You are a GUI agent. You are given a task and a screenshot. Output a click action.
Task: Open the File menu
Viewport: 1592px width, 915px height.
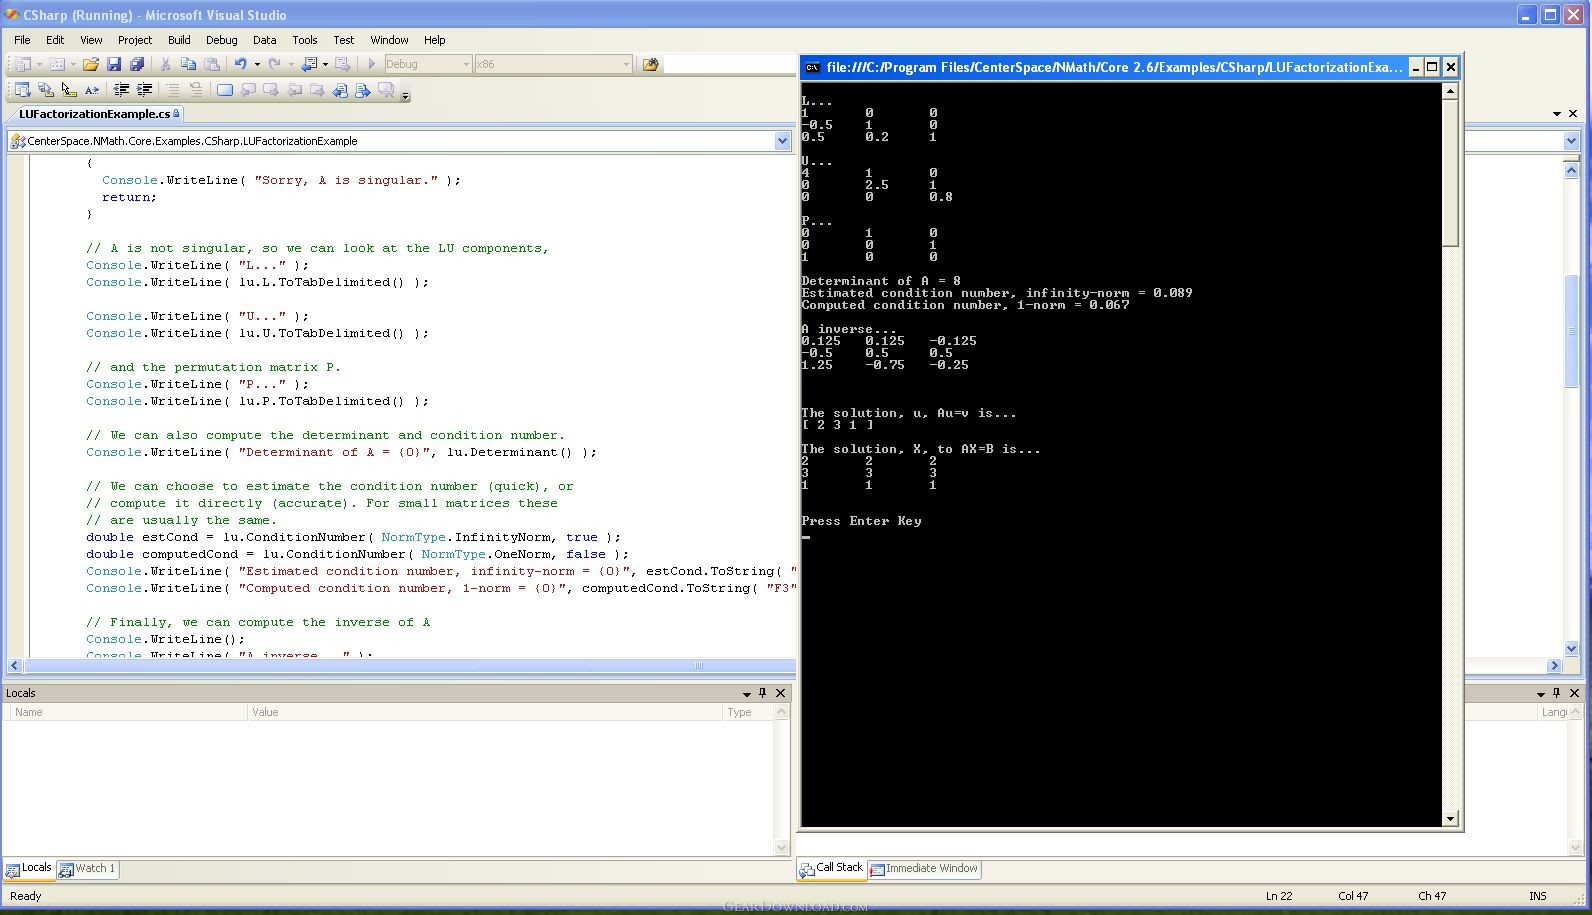pyautogui.click(x=22, y=40)
